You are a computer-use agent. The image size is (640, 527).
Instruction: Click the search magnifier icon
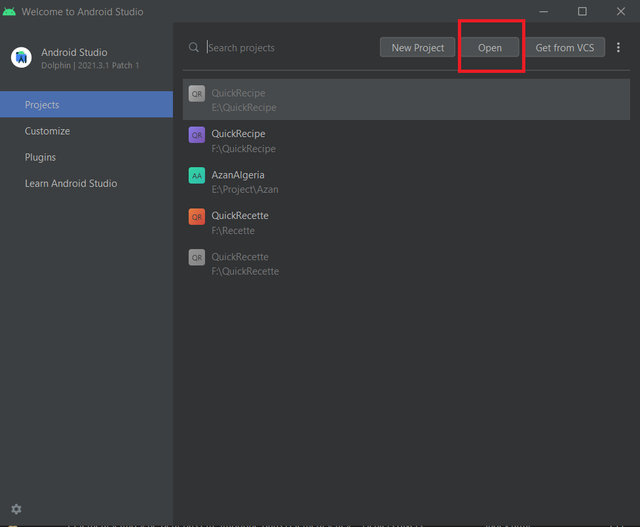click(x=194, y=47)
